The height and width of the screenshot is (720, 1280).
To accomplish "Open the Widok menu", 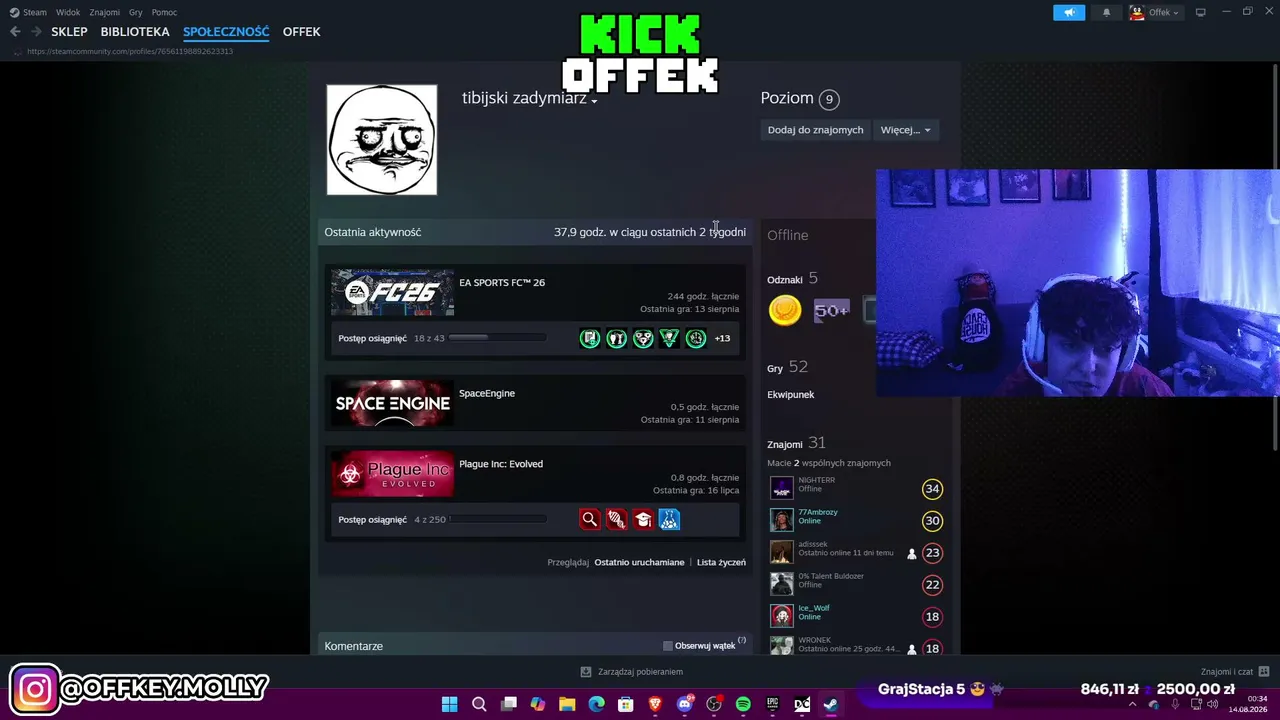I will 68,13.
